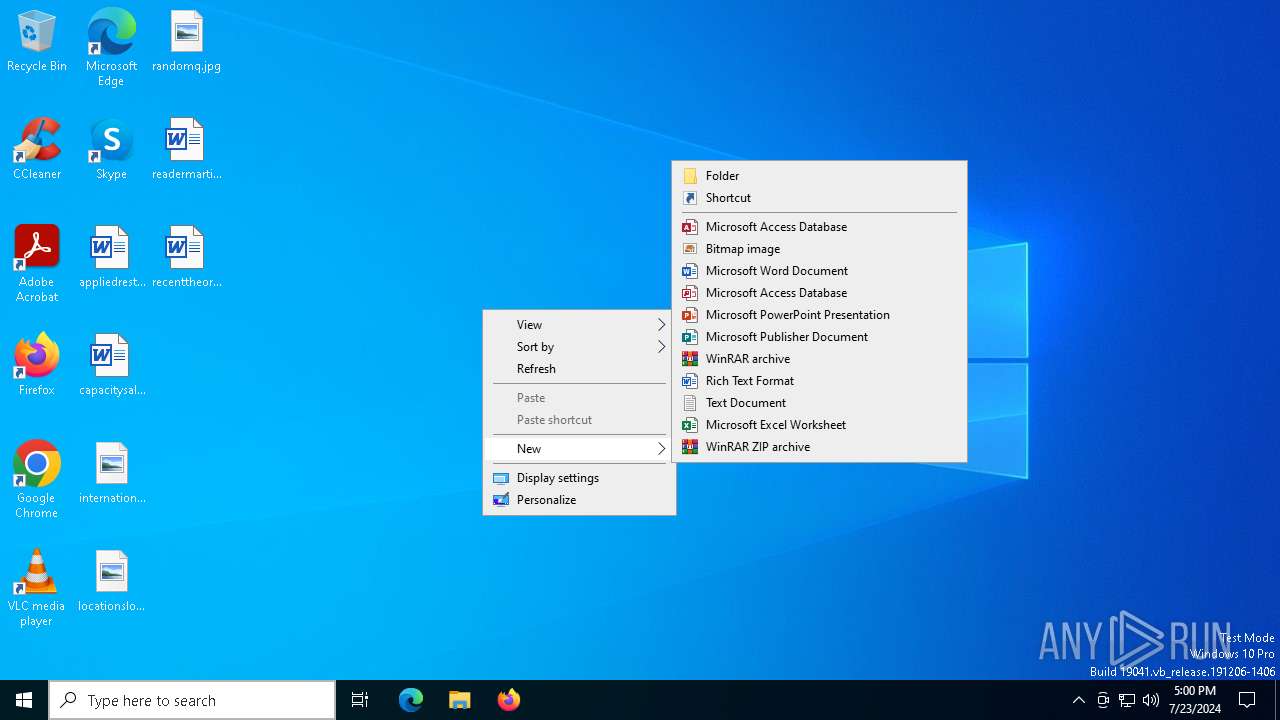This screenshot has width=1280, height=720.
Task: Create a new Bitmap image
Action: 819,249
